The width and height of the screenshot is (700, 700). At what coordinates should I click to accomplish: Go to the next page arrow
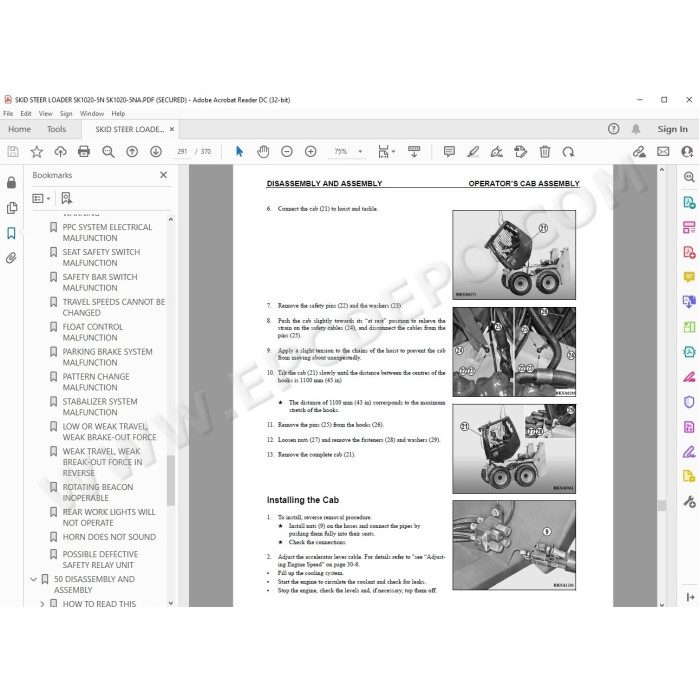pos(156,152)
